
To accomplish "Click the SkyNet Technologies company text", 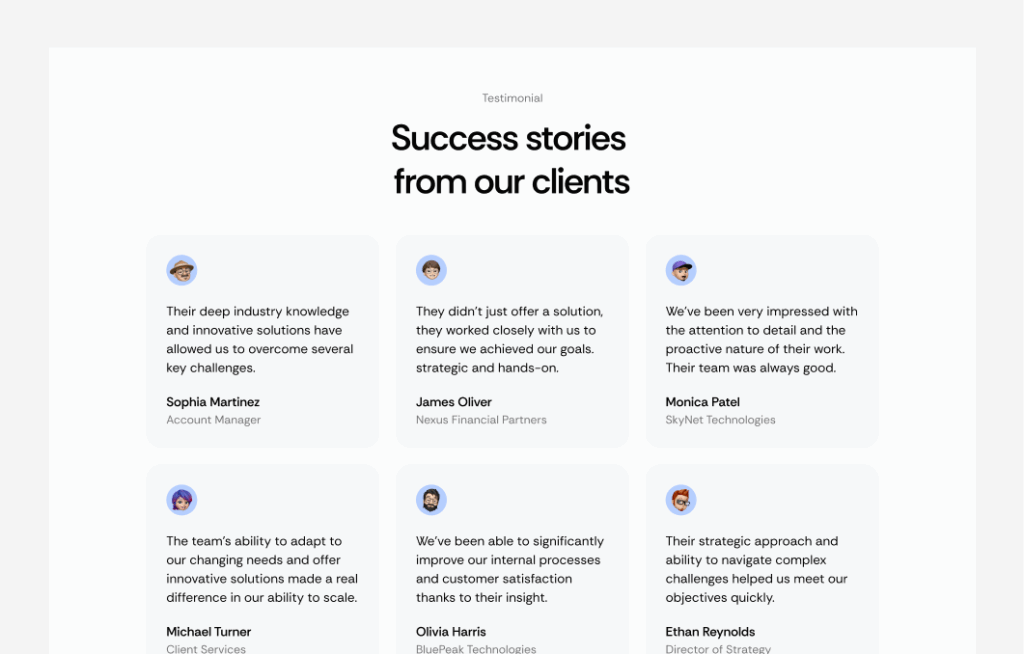I will (720, 420).
